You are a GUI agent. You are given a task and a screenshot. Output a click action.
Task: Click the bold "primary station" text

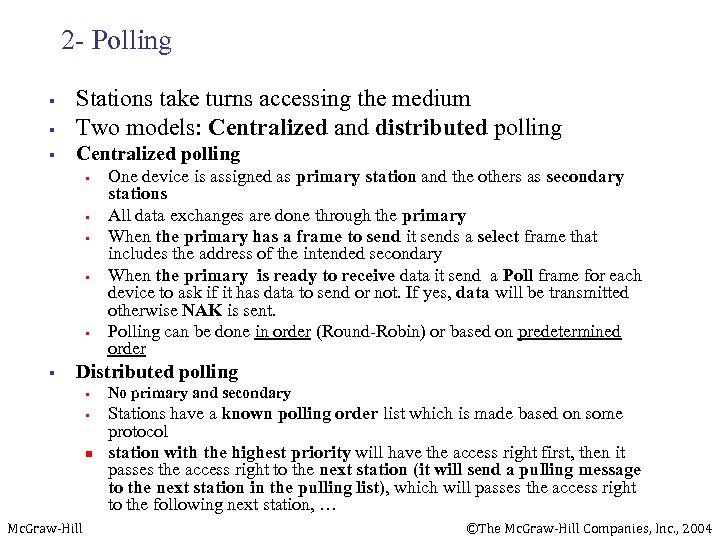[356, 177]
